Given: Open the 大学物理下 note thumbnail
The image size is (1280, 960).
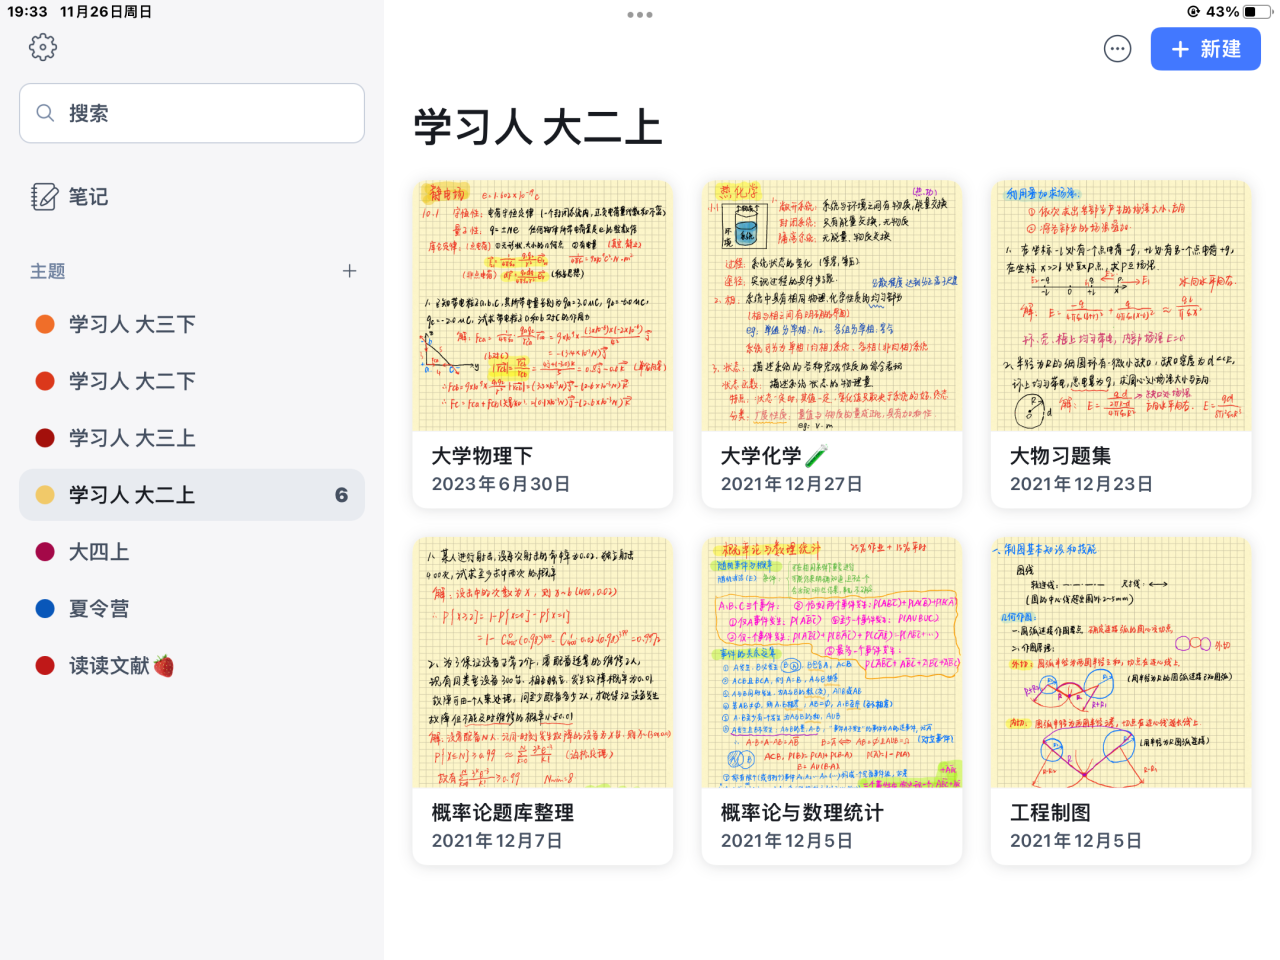Looking at the screenshot, I should pos(543,306).
